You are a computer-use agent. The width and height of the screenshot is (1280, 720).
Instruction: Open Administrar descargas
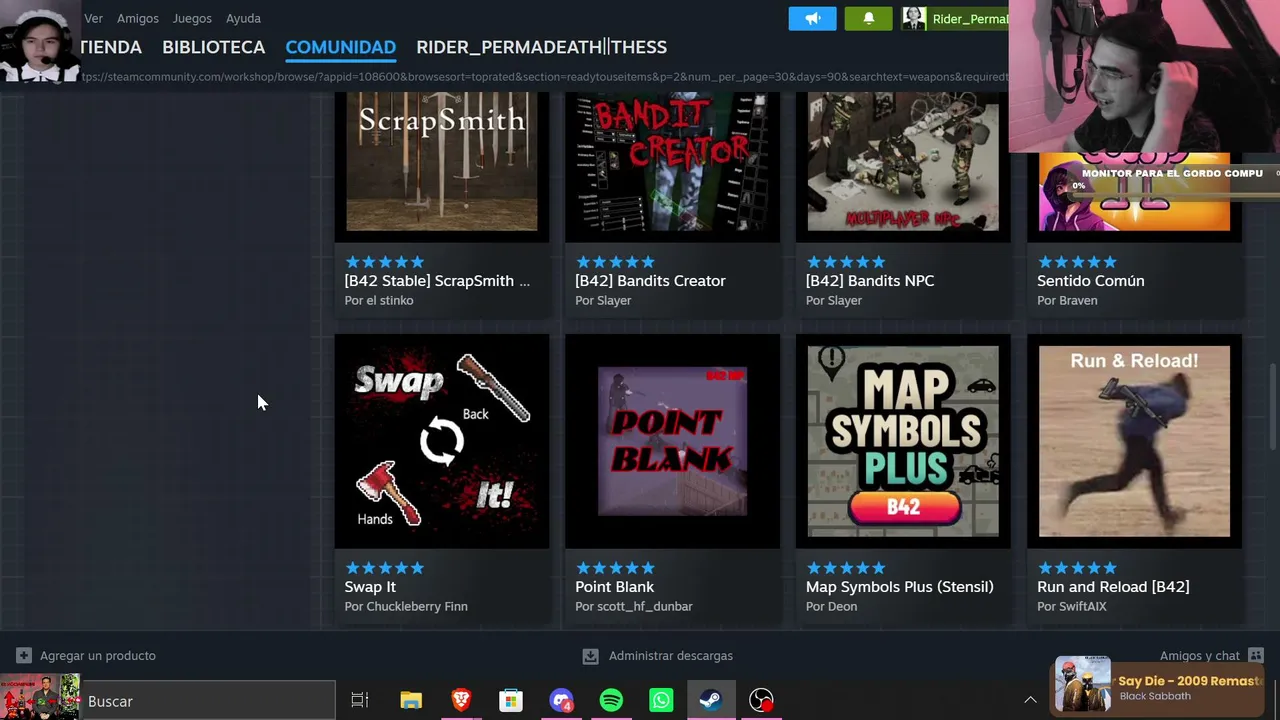coord(658,656)
